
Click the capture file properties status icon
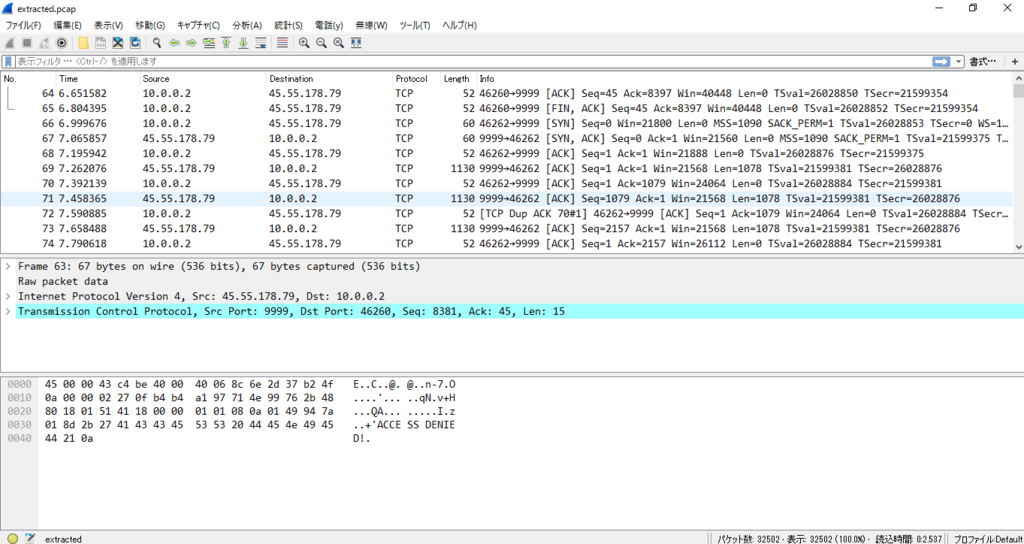[29, 539]
